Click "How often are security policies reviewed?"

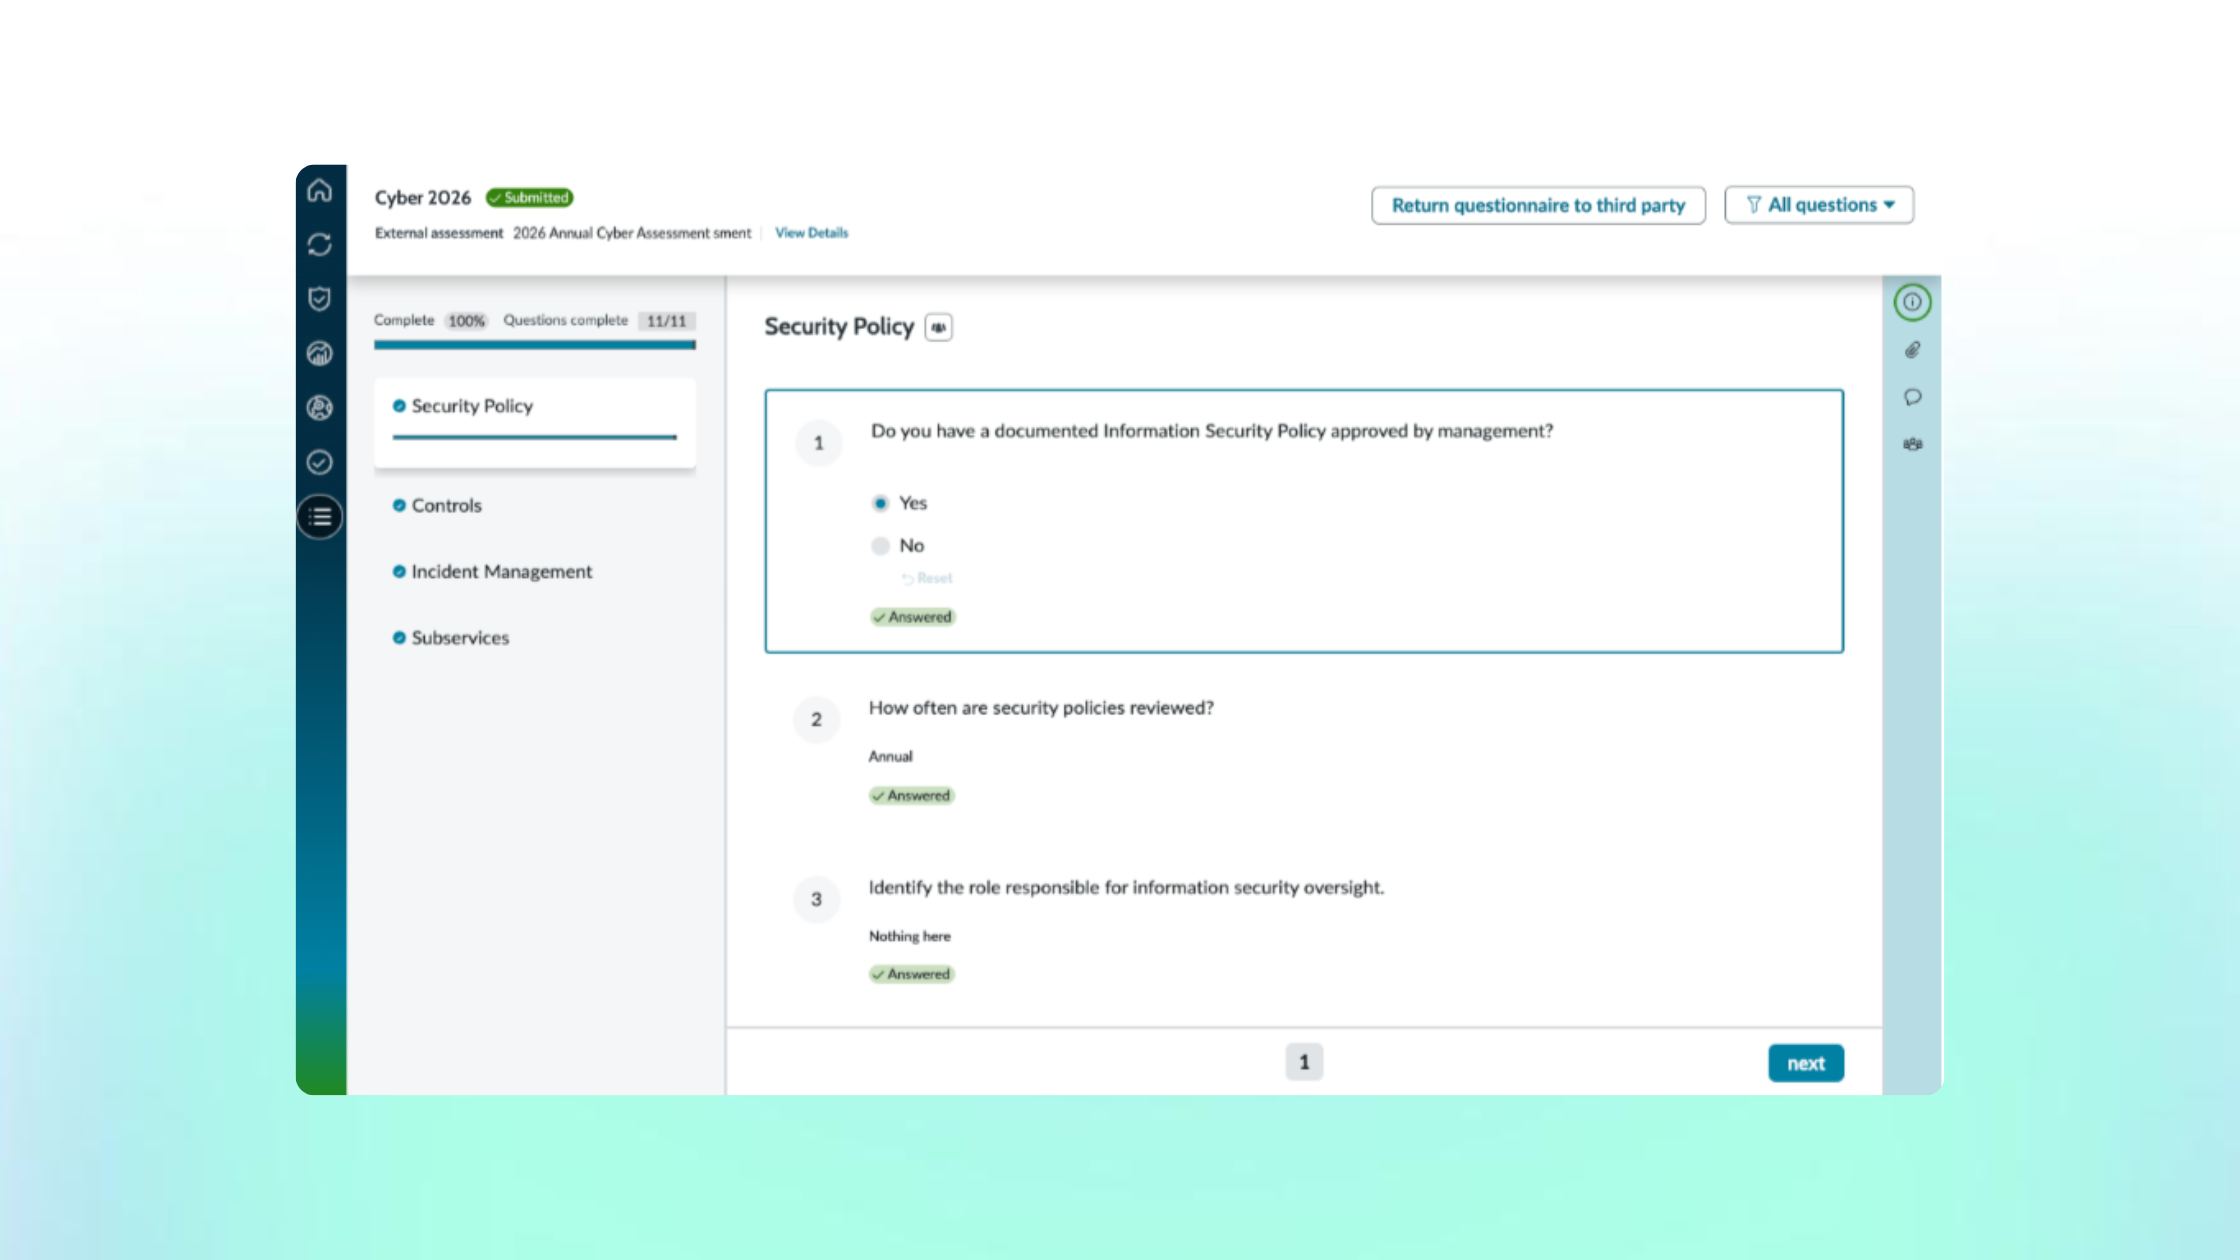pos(1041,708)
